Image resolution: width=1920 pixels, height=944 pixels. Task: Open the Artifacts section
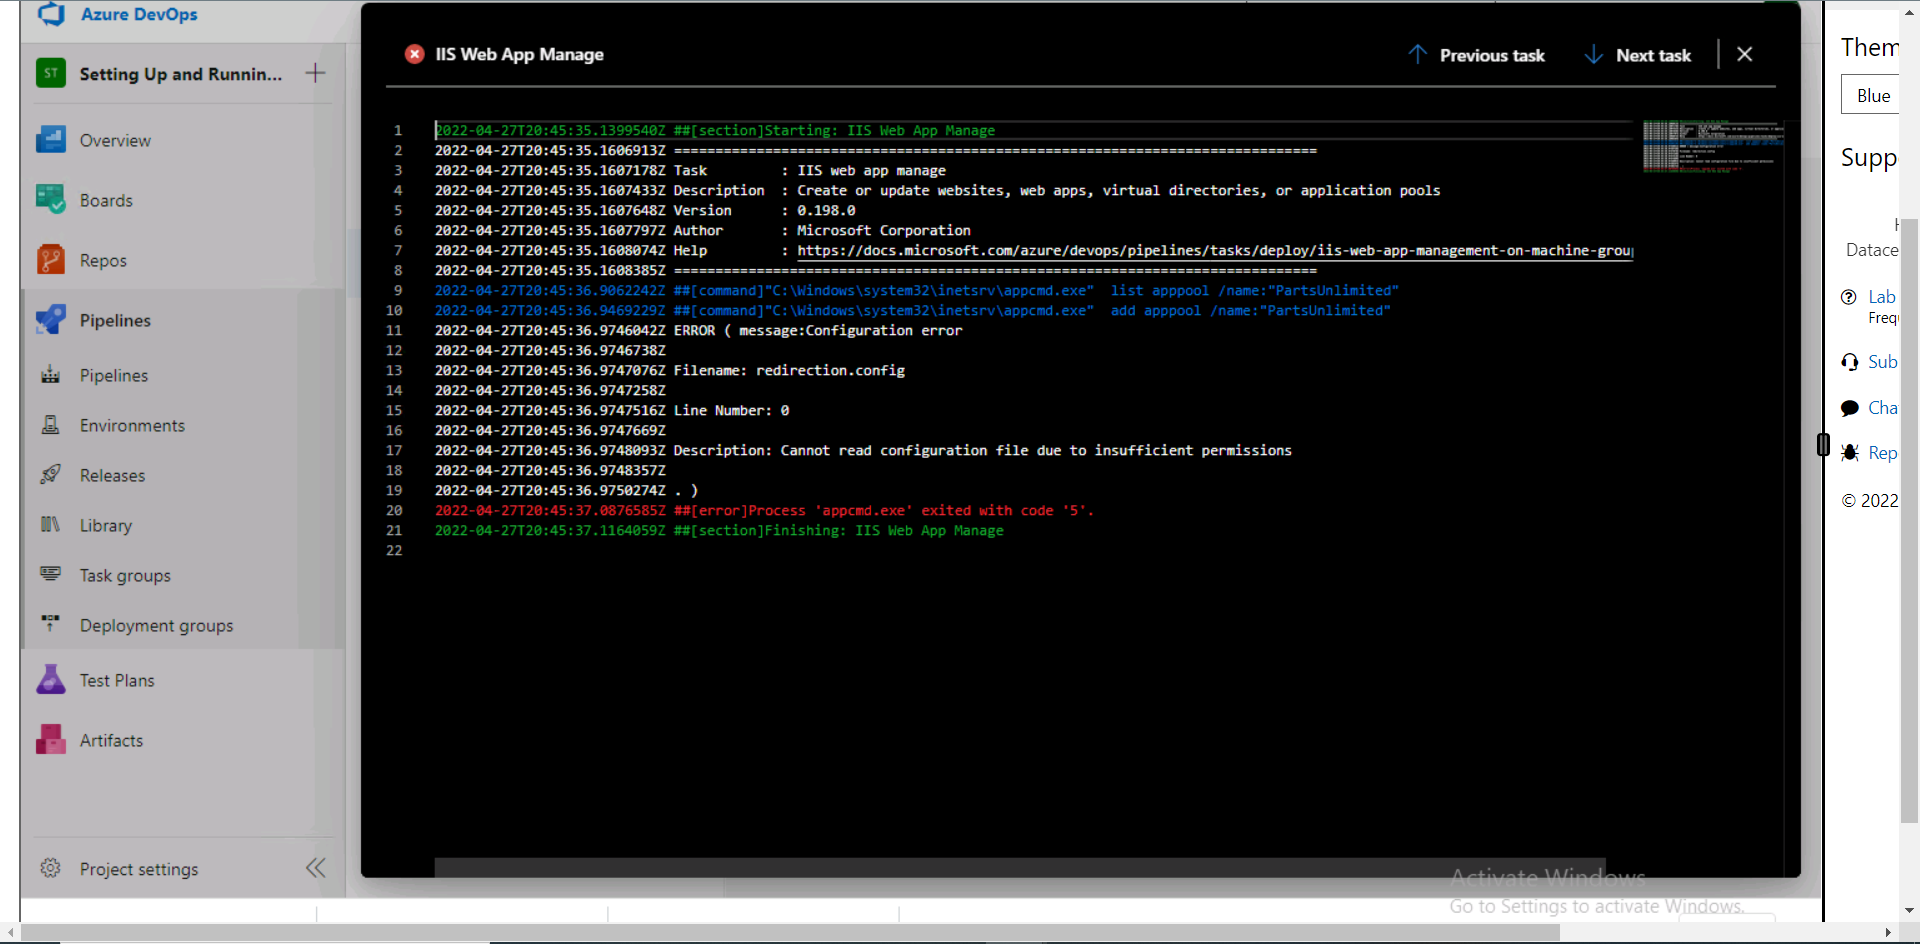pos(111,739)
